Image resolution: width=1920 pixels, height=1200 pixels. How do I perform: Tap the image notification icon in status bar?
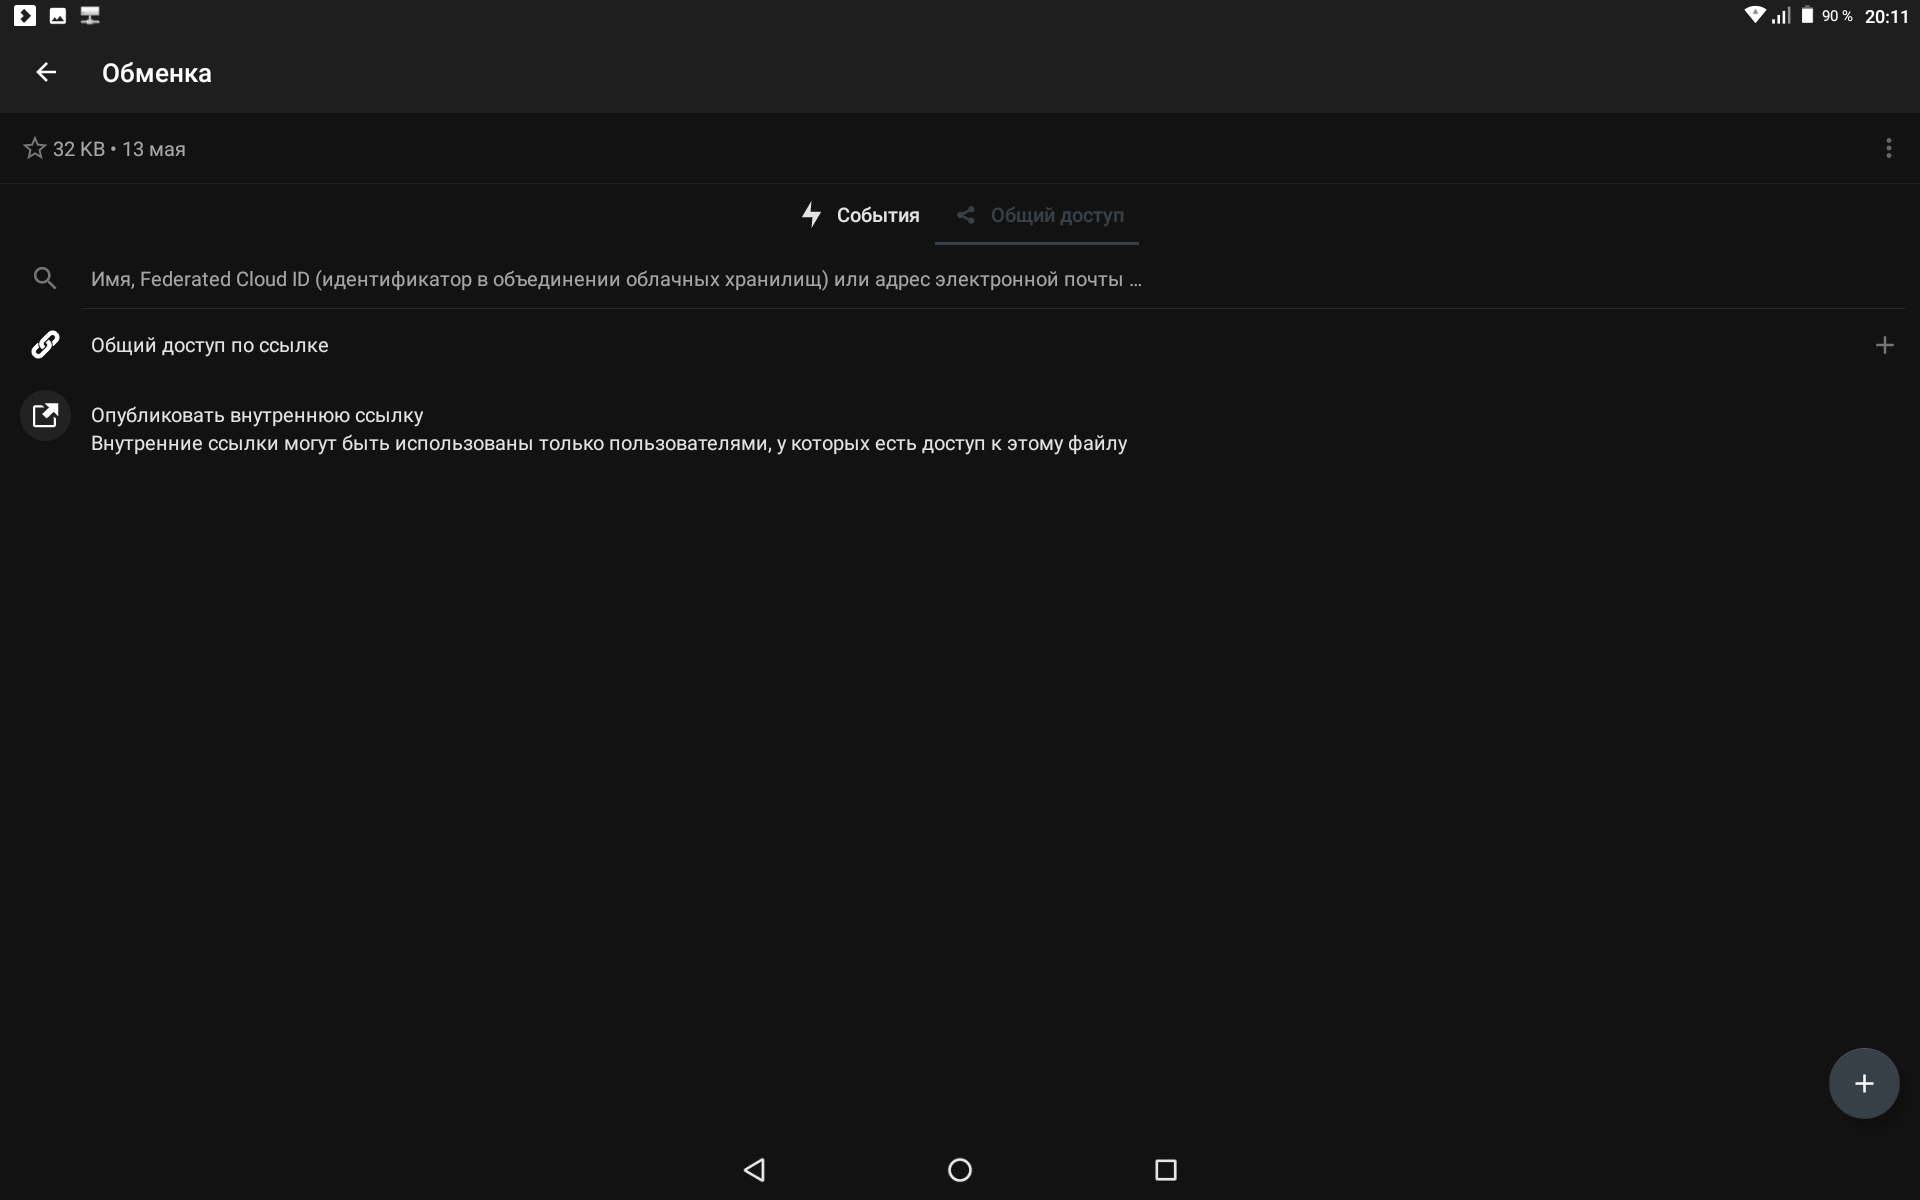58,16
